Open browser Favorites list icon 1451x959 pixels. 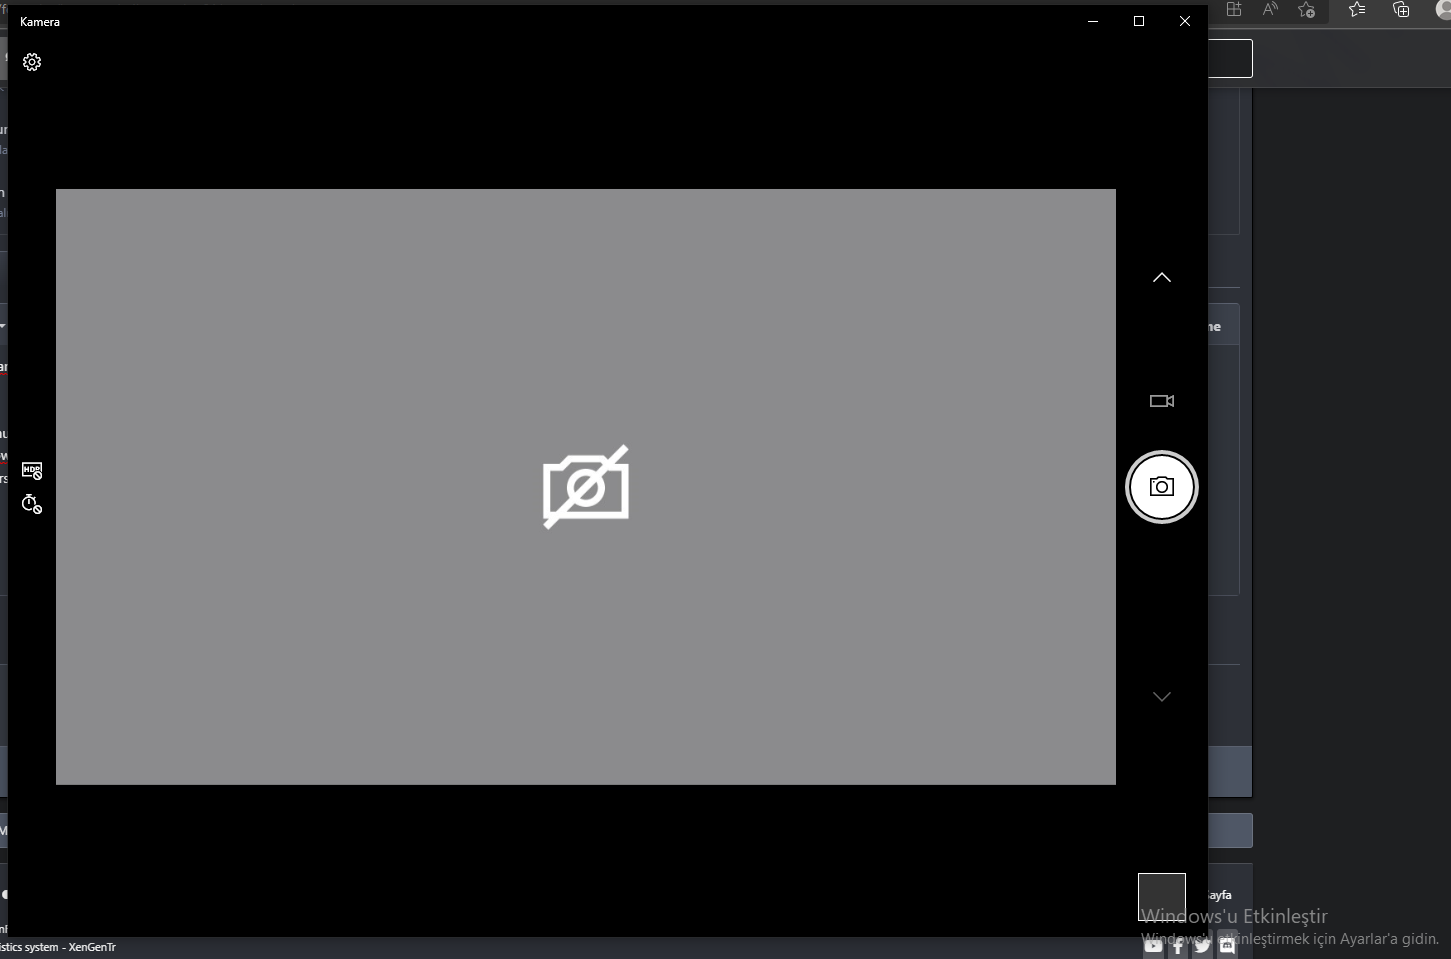coord(1357,9)
